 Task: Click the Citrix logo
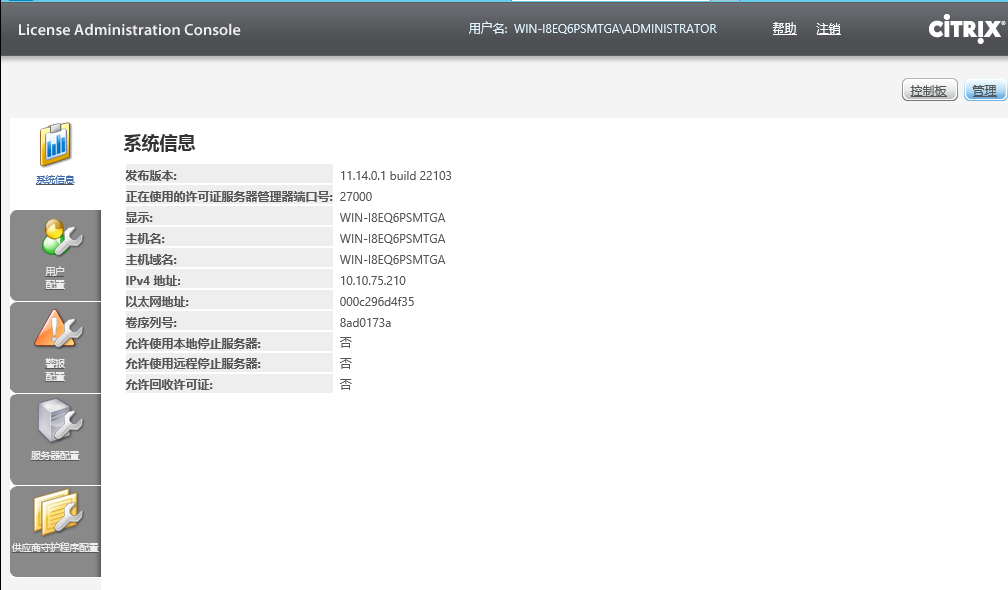tap(967, 29)
